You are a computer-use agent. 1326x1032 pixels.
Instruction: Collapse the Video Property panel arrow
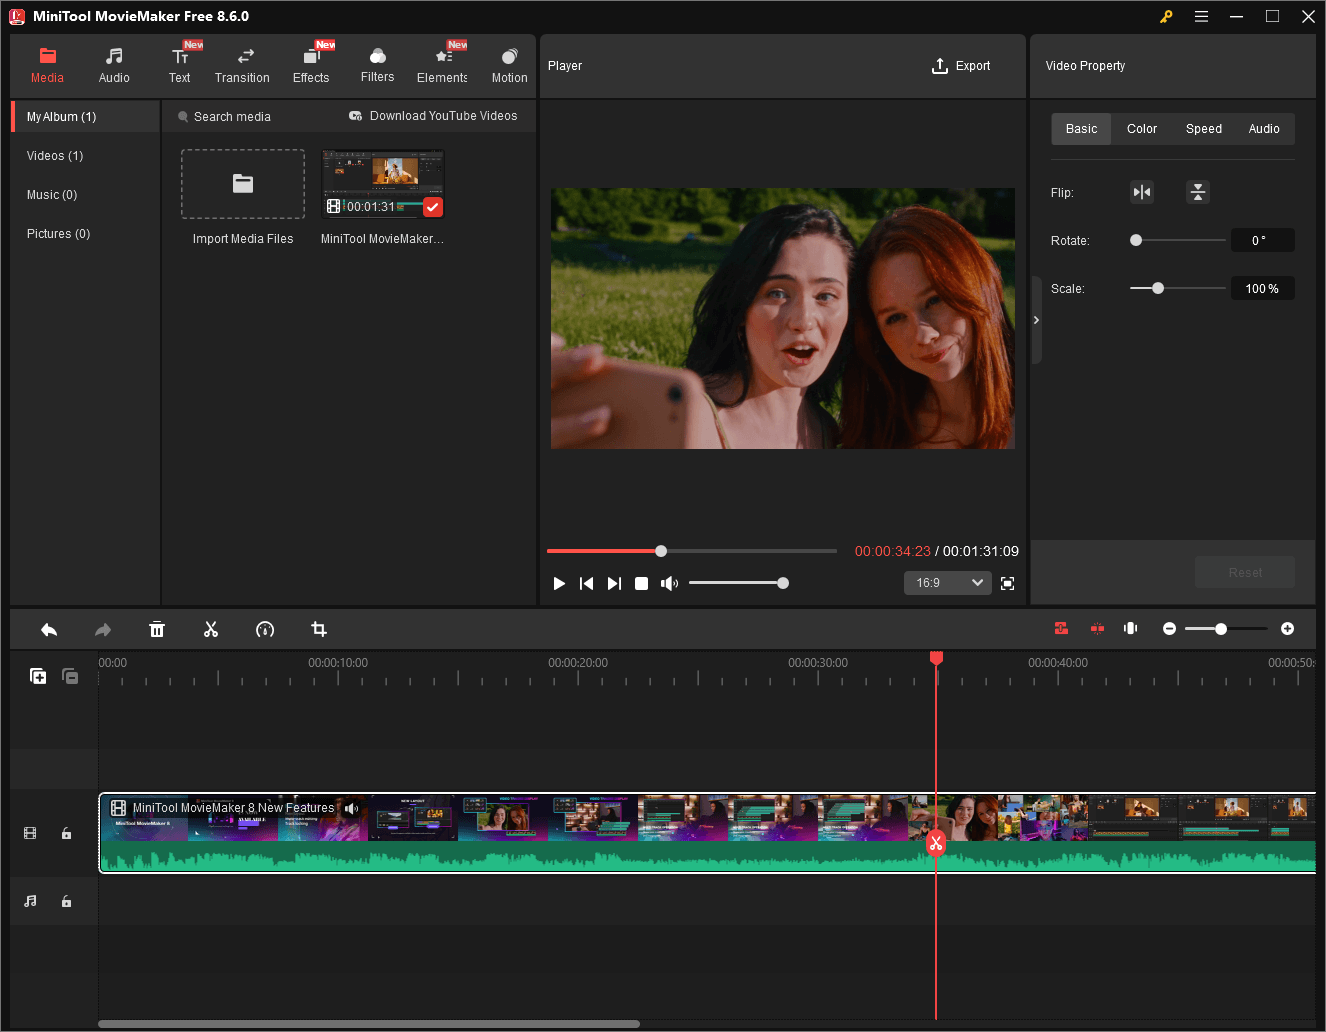[x=1036, y=320]
